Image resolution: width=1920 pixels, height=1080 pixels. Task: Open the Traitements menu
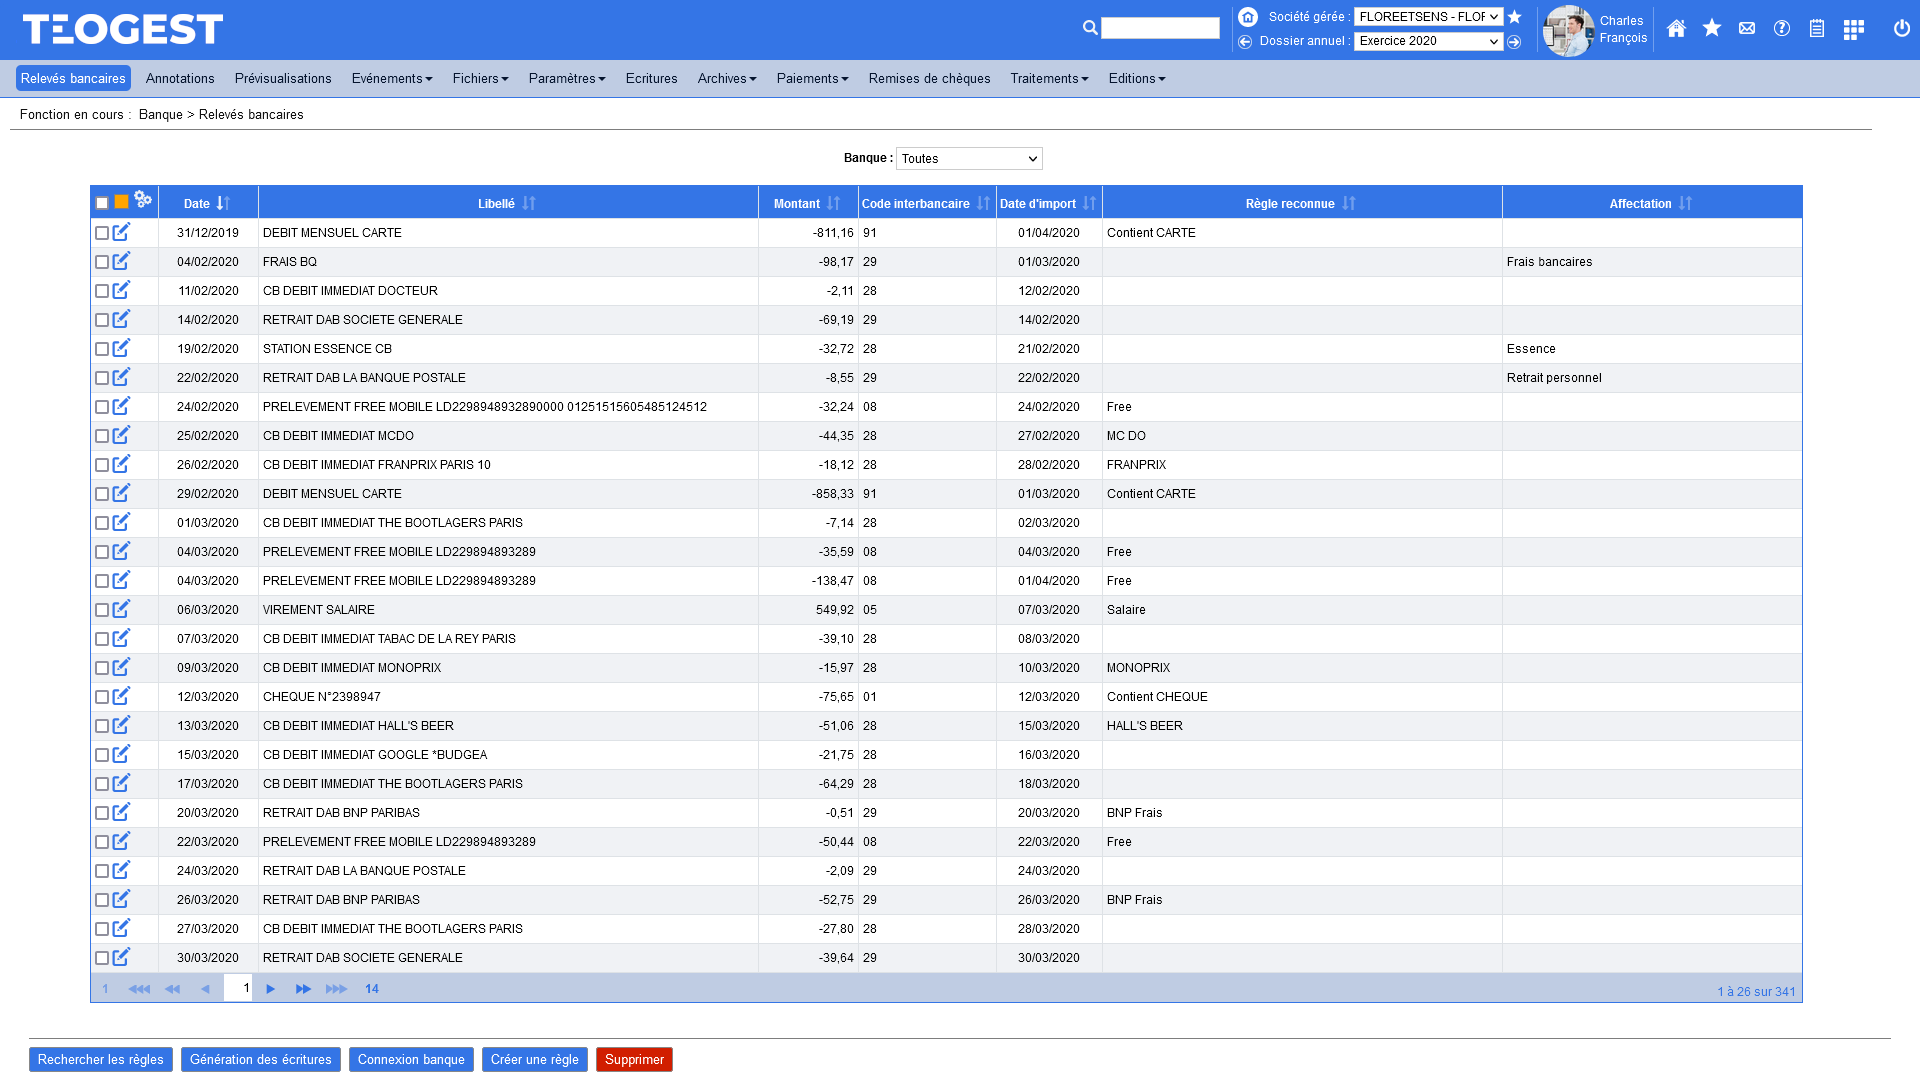point(1048,78)
